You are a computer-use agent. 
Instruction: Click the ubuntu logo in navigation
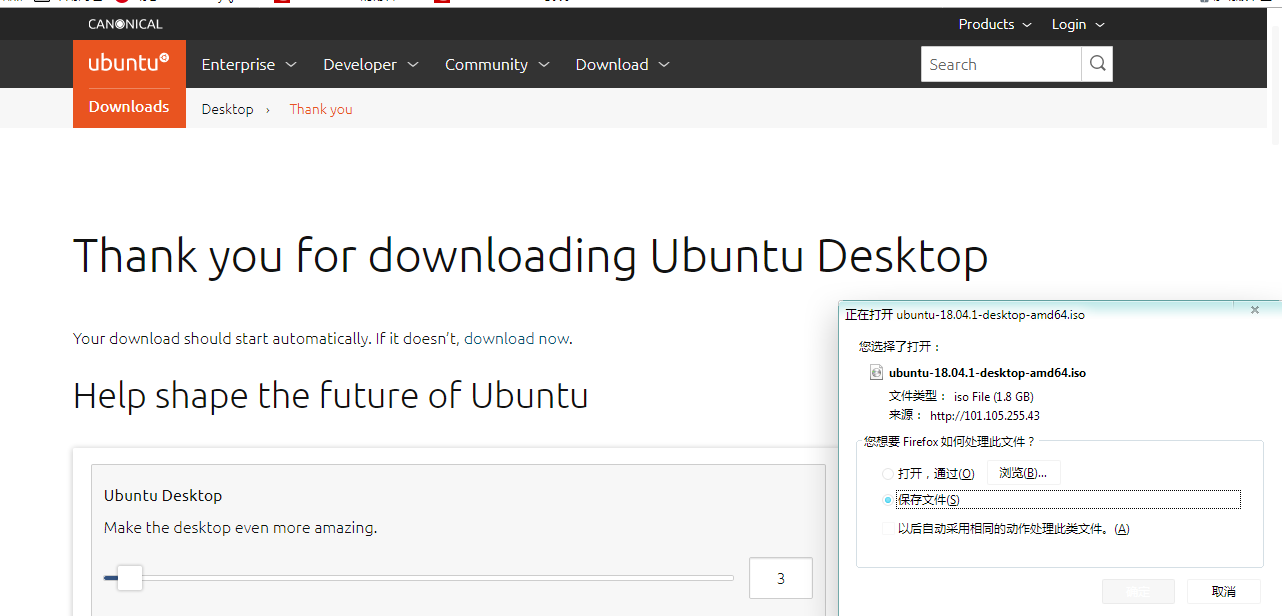point(129,63)
